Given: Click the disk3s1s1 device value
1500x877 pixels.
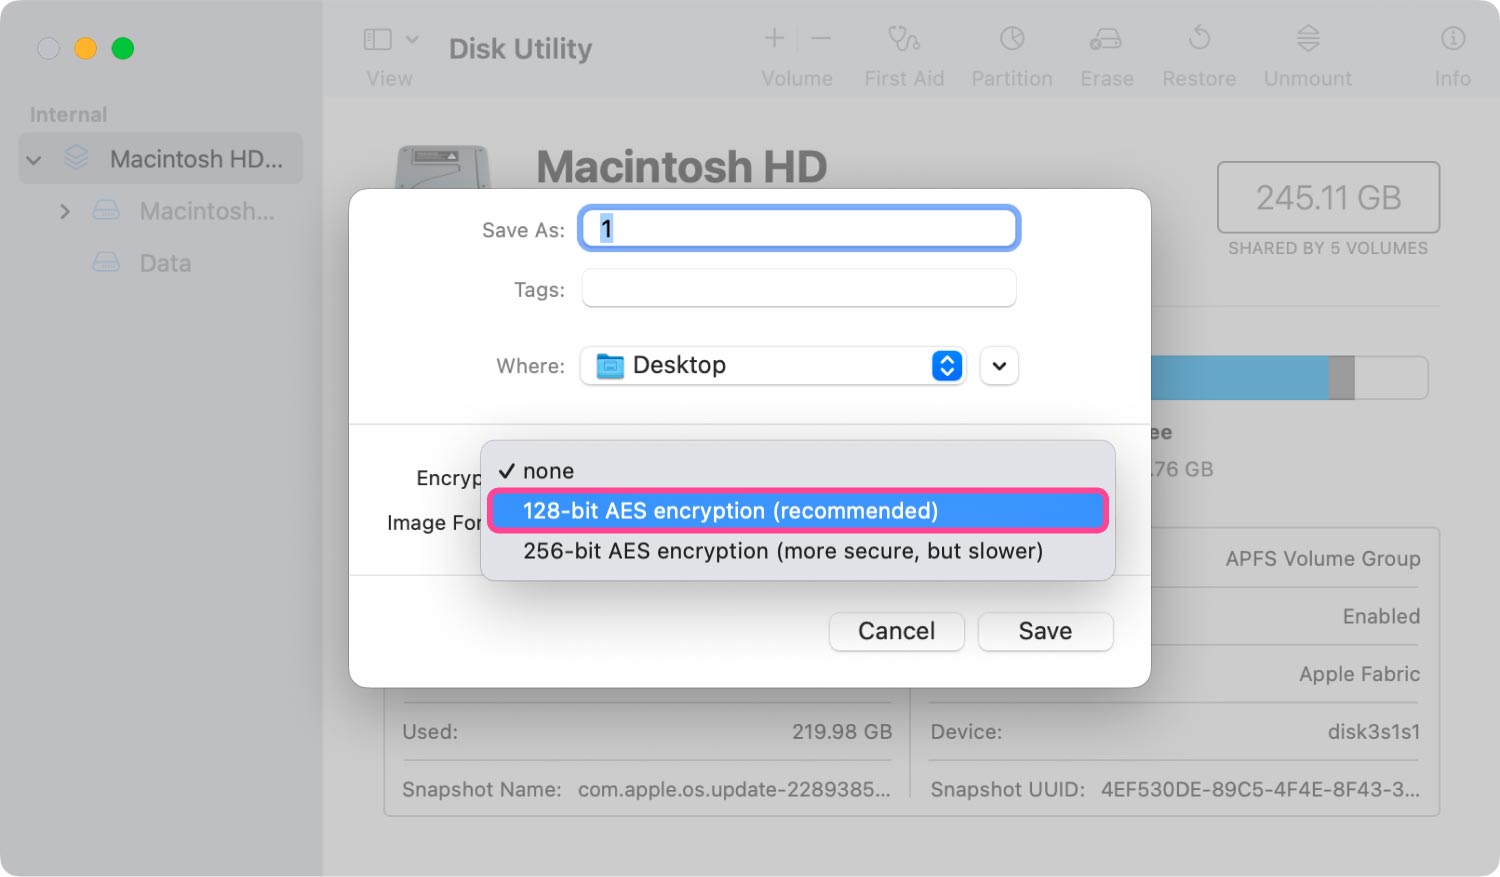Looking at the screenshot, I should (x=1373, y=732).
